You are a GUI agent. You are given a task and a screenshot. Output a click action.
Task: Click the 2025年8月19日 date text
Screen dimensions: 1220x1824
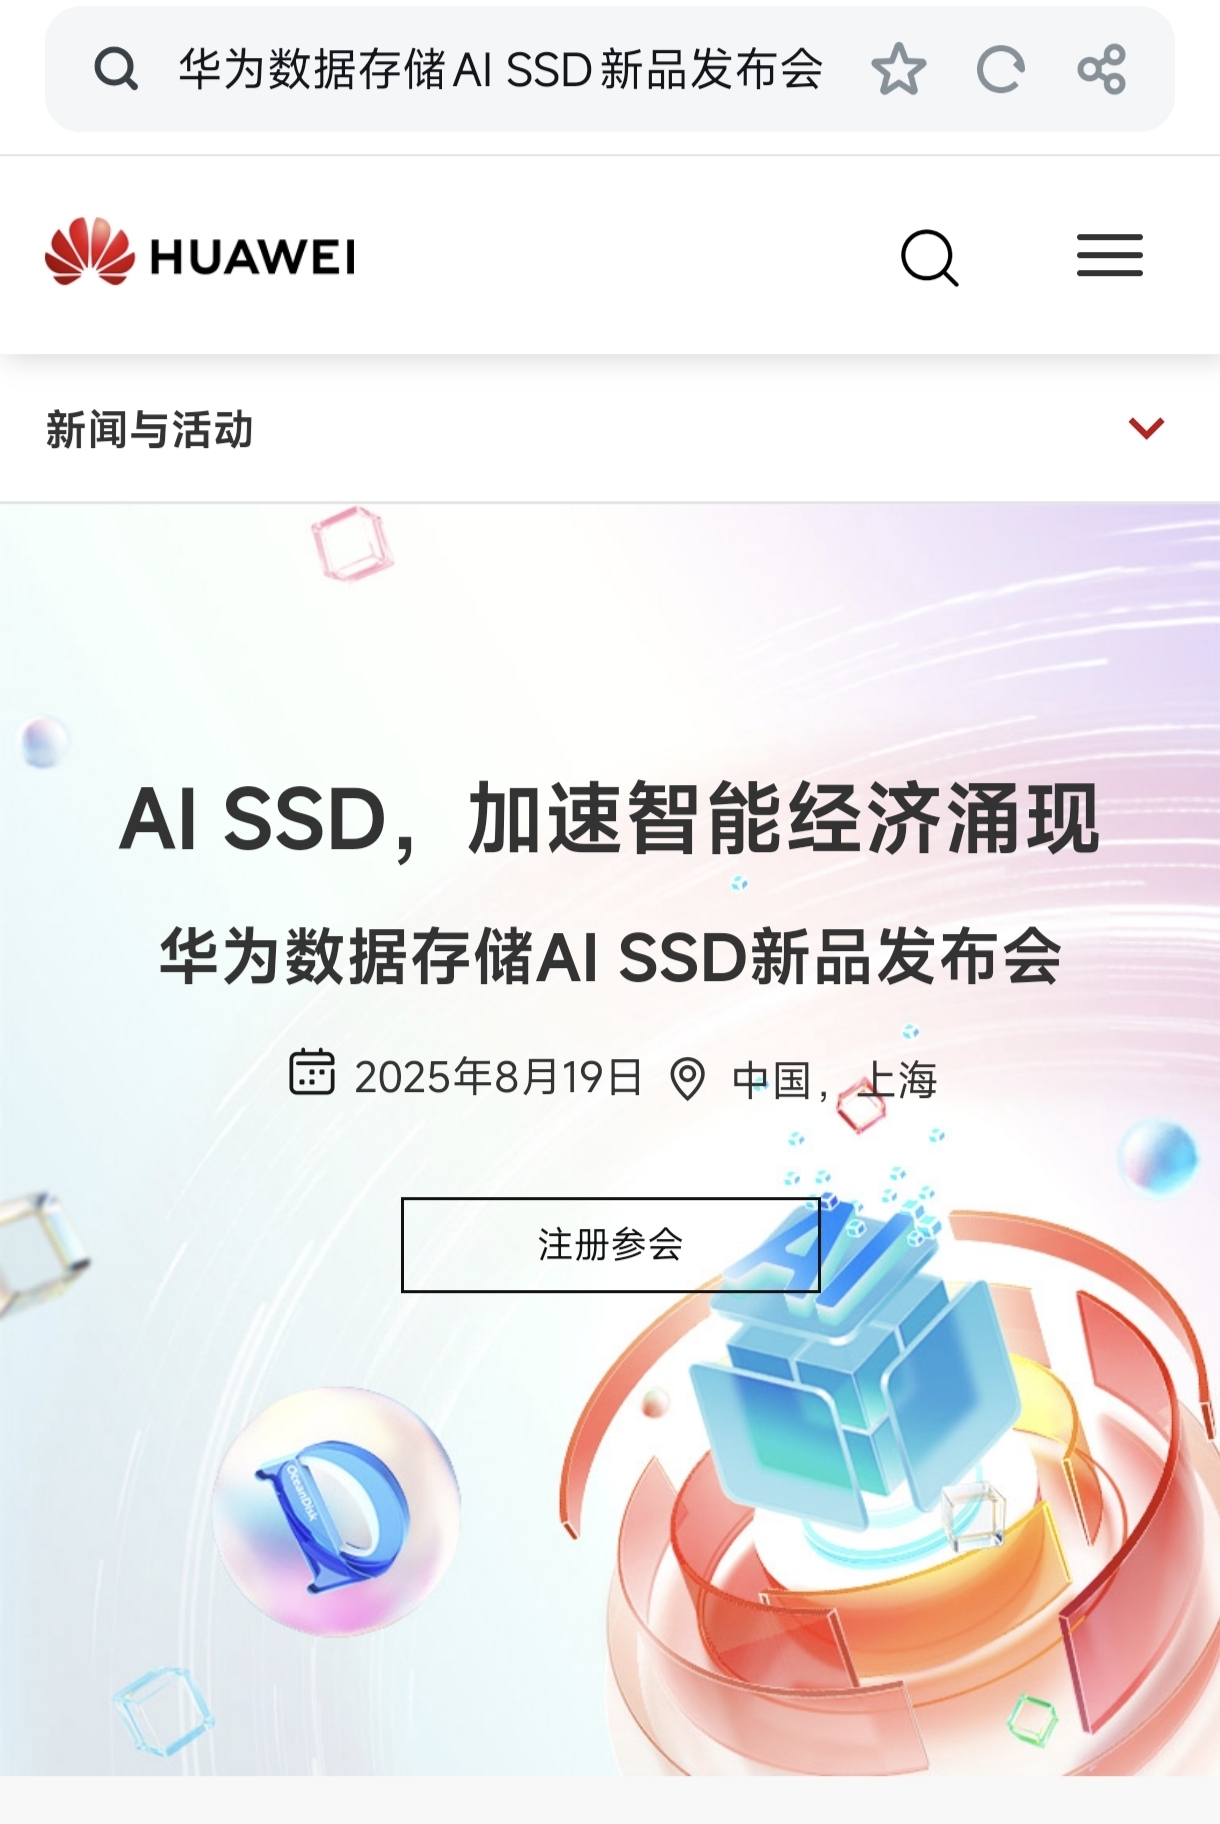click(498, 1077)
